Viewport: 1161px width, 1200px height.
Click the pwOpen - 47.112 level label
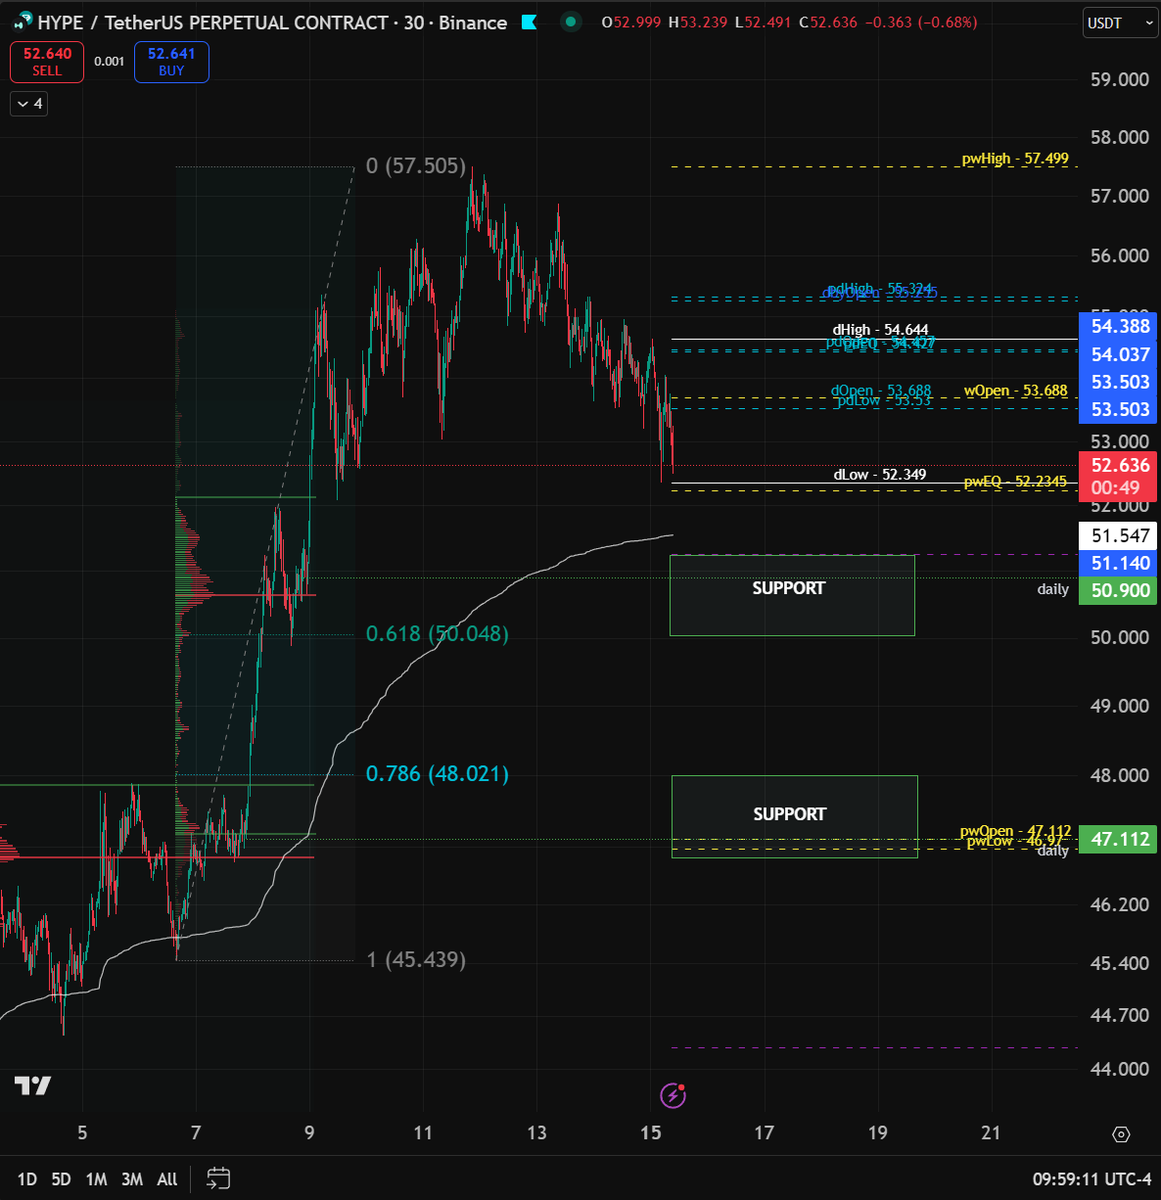click(1015, 831)
